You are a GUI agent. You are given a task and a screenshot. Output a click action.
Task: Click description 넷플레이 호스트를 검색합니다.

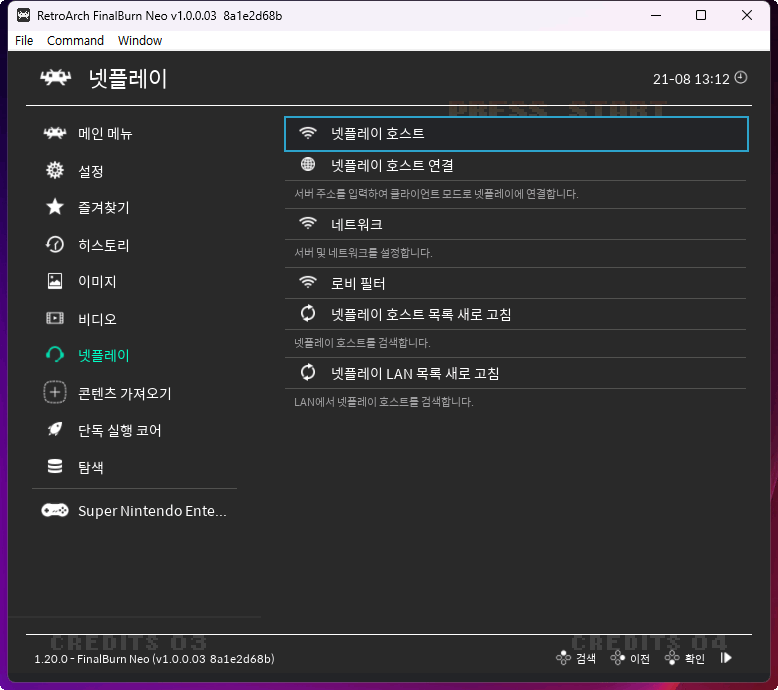(x=362, y=342)
